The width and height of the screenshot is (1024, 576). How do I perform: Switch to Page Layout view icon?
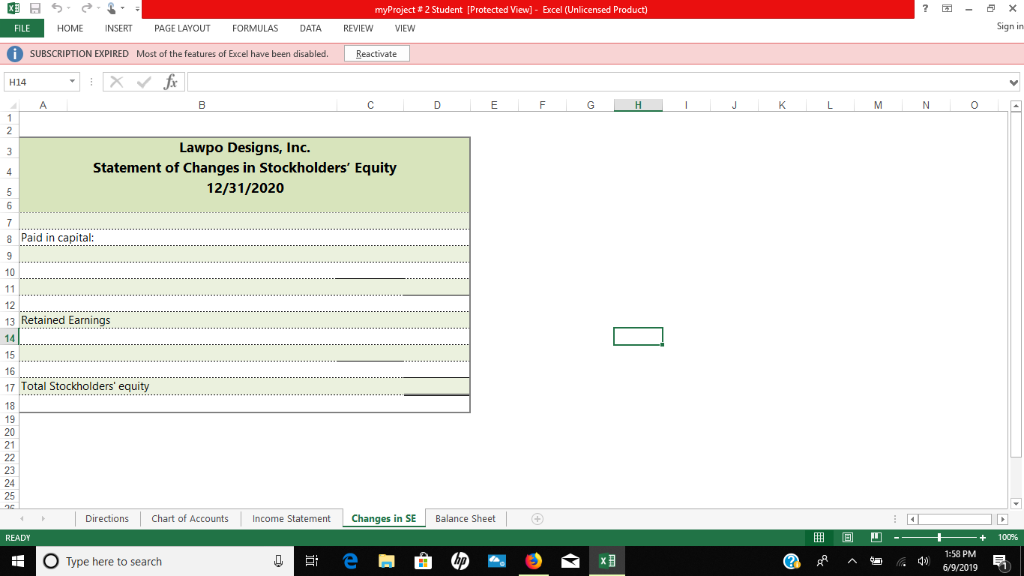pyautogui.click(x=847, y=536)
